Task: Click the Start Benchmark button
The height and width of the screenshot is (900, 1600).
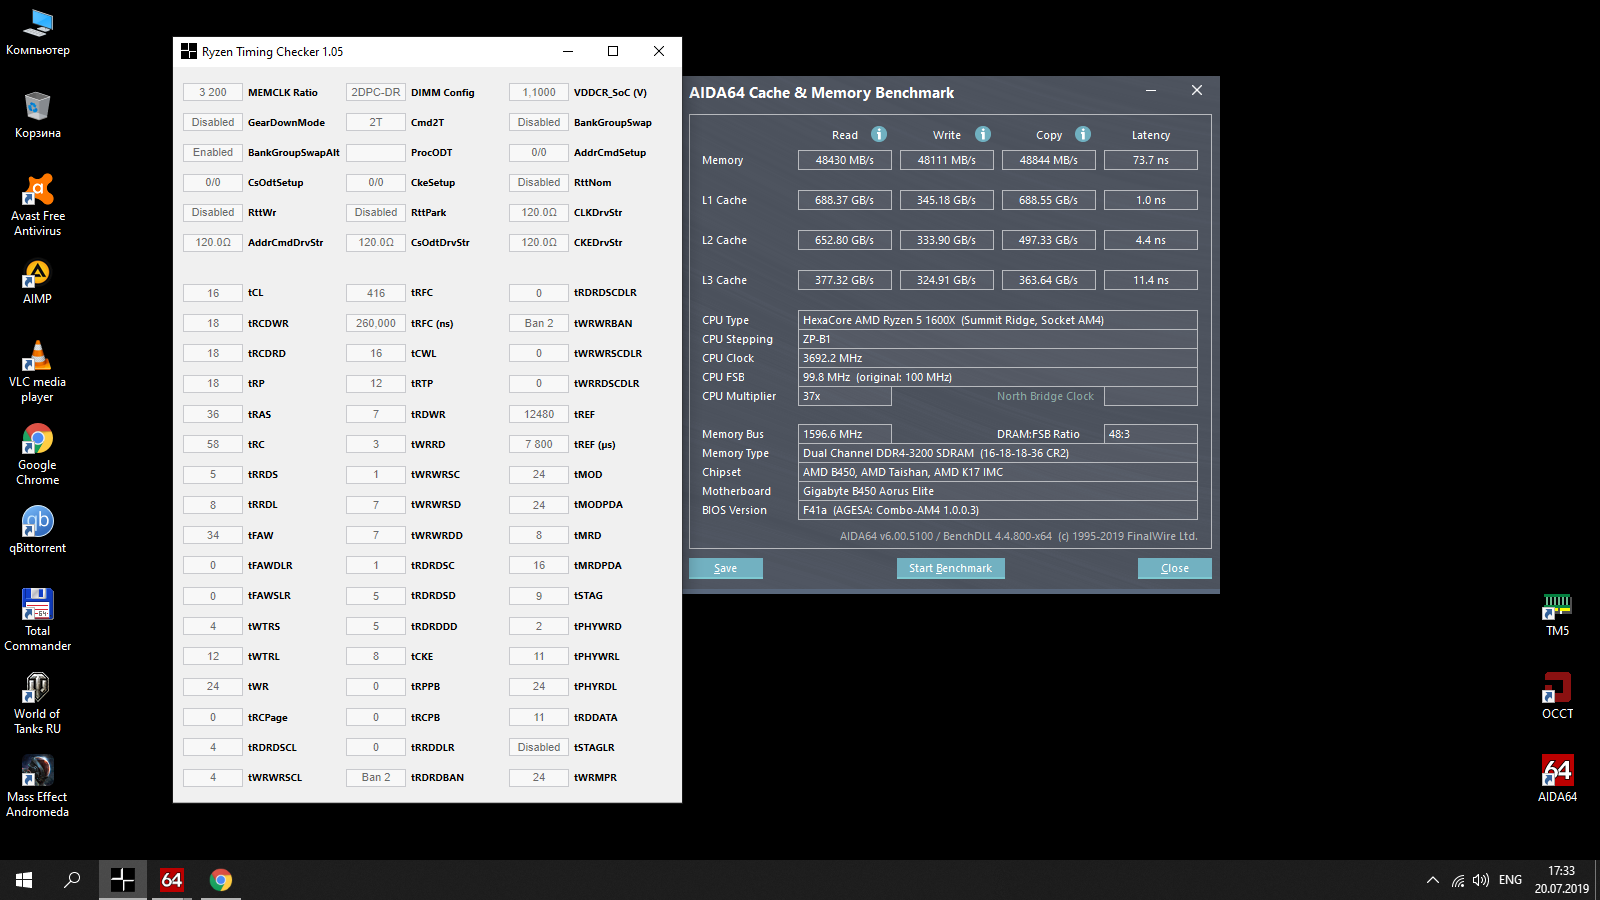Action: pyautogui.click(x=950, y=568)
